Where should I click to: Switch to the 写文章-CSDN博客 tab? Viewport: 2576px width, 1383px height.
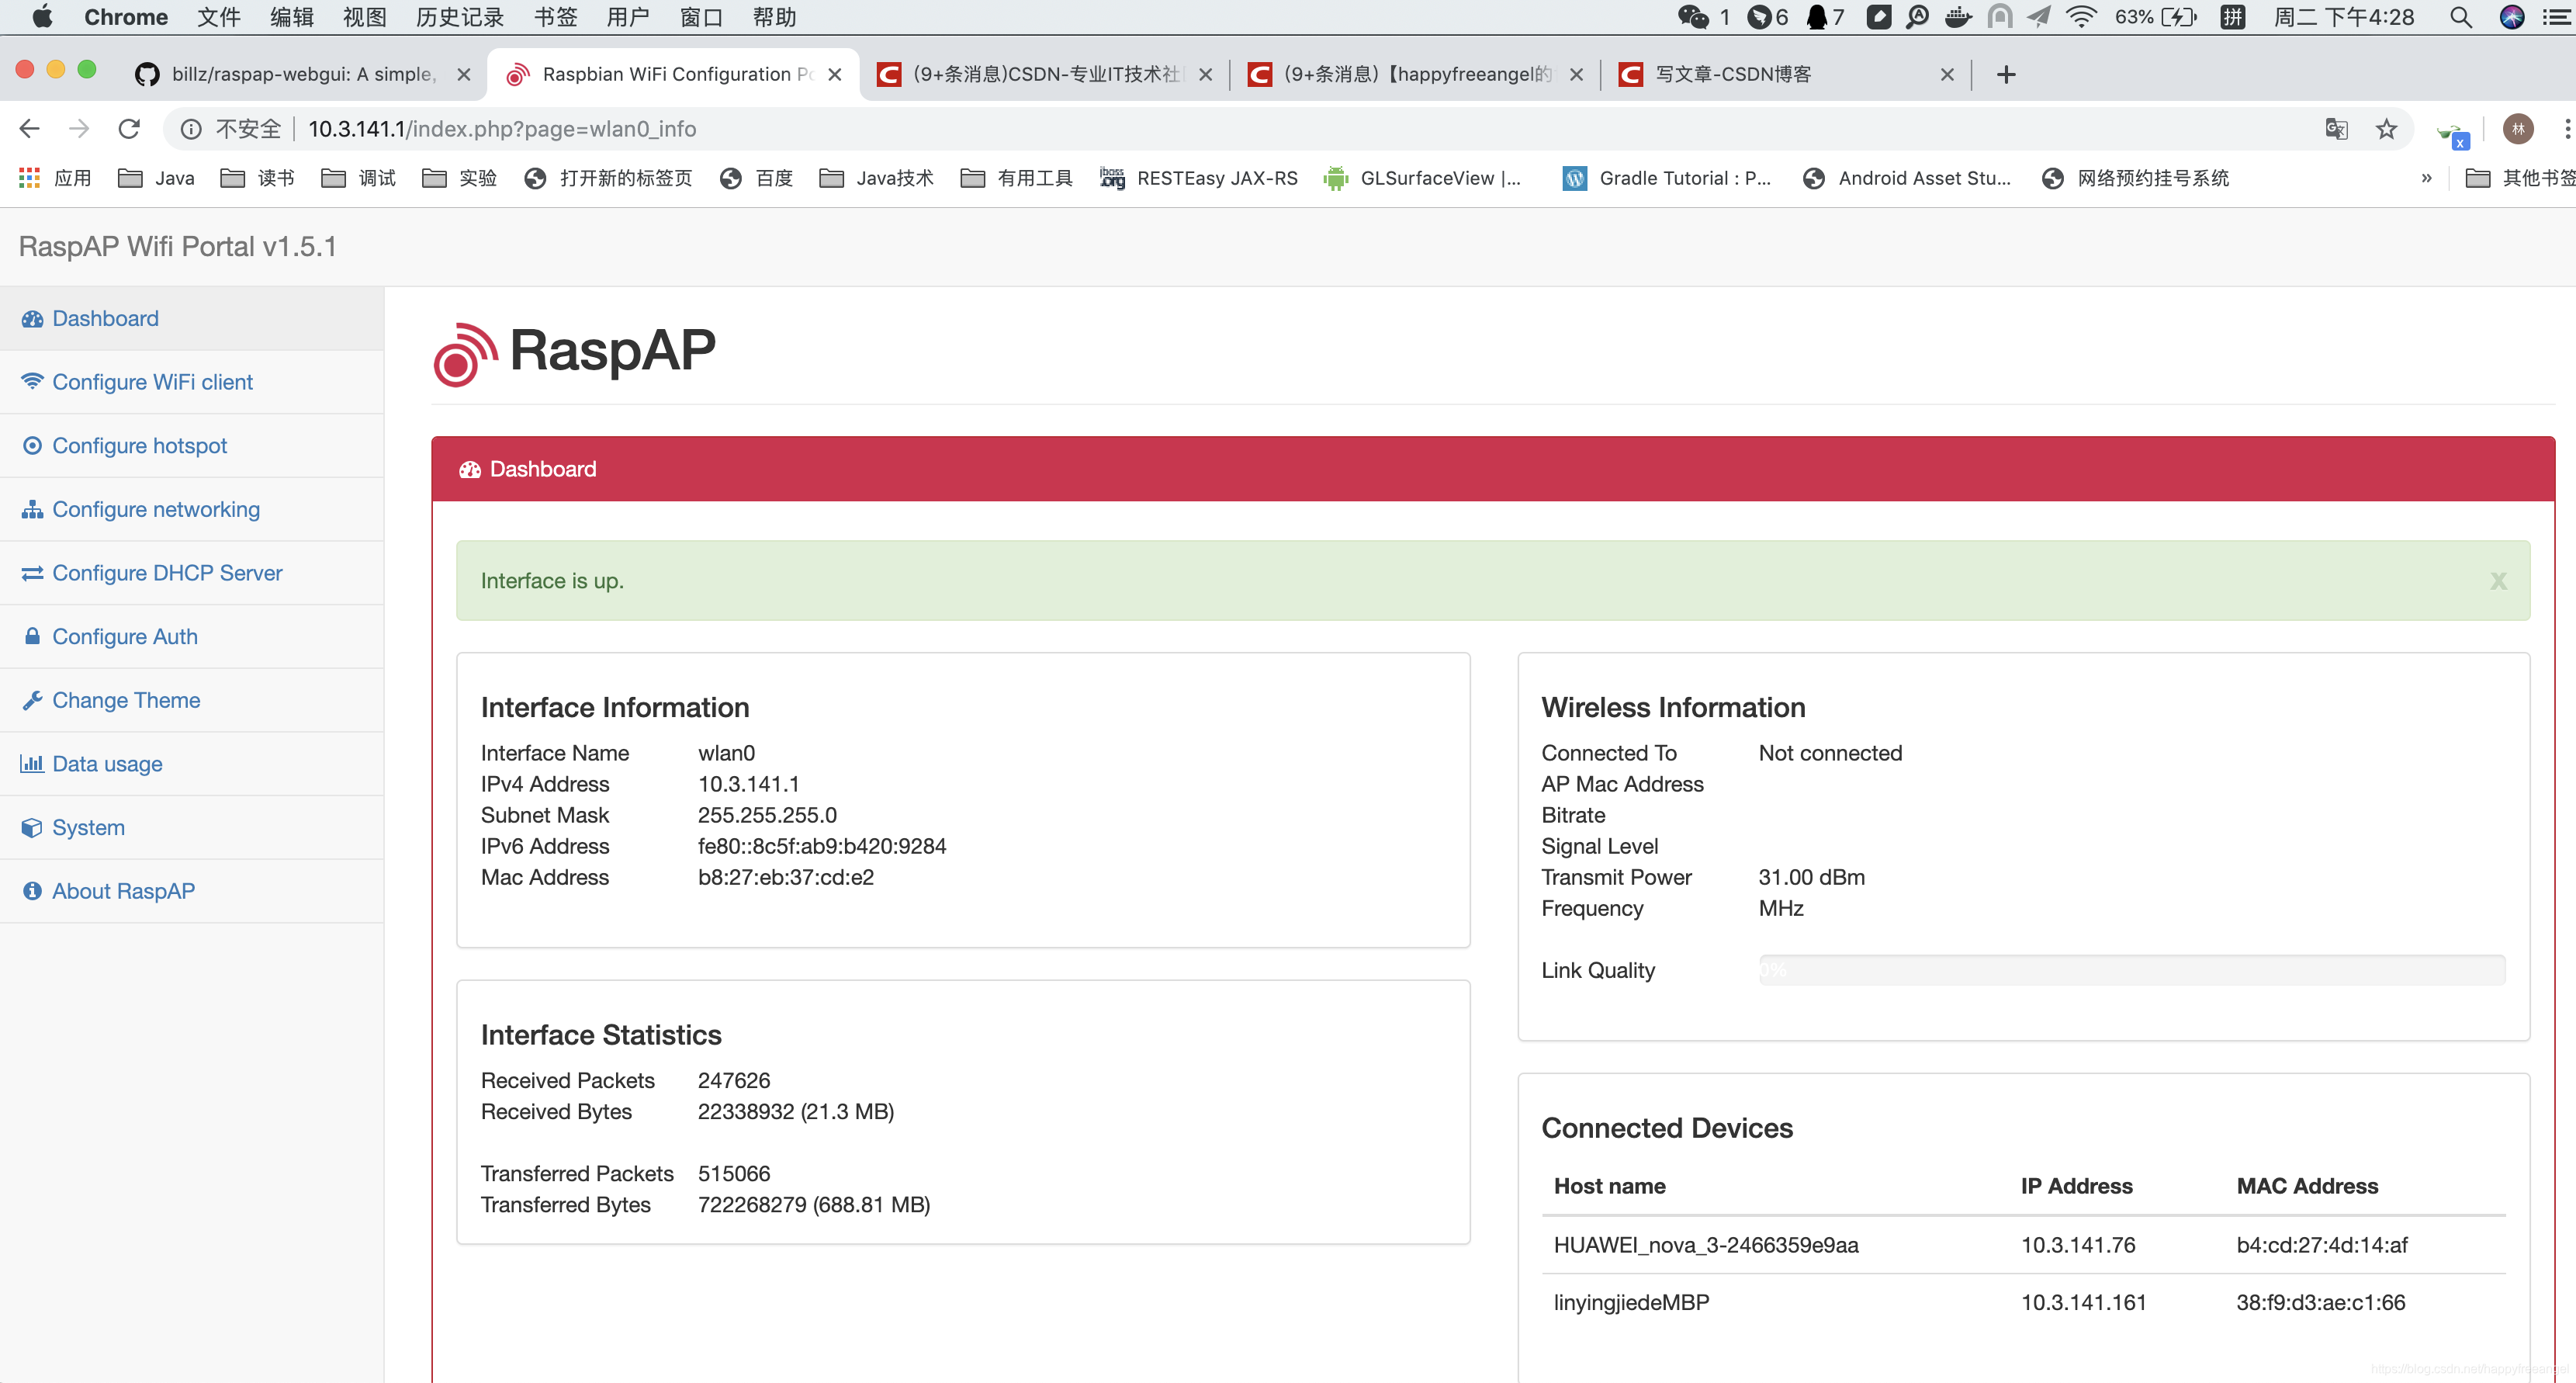tap(1786, 74)
